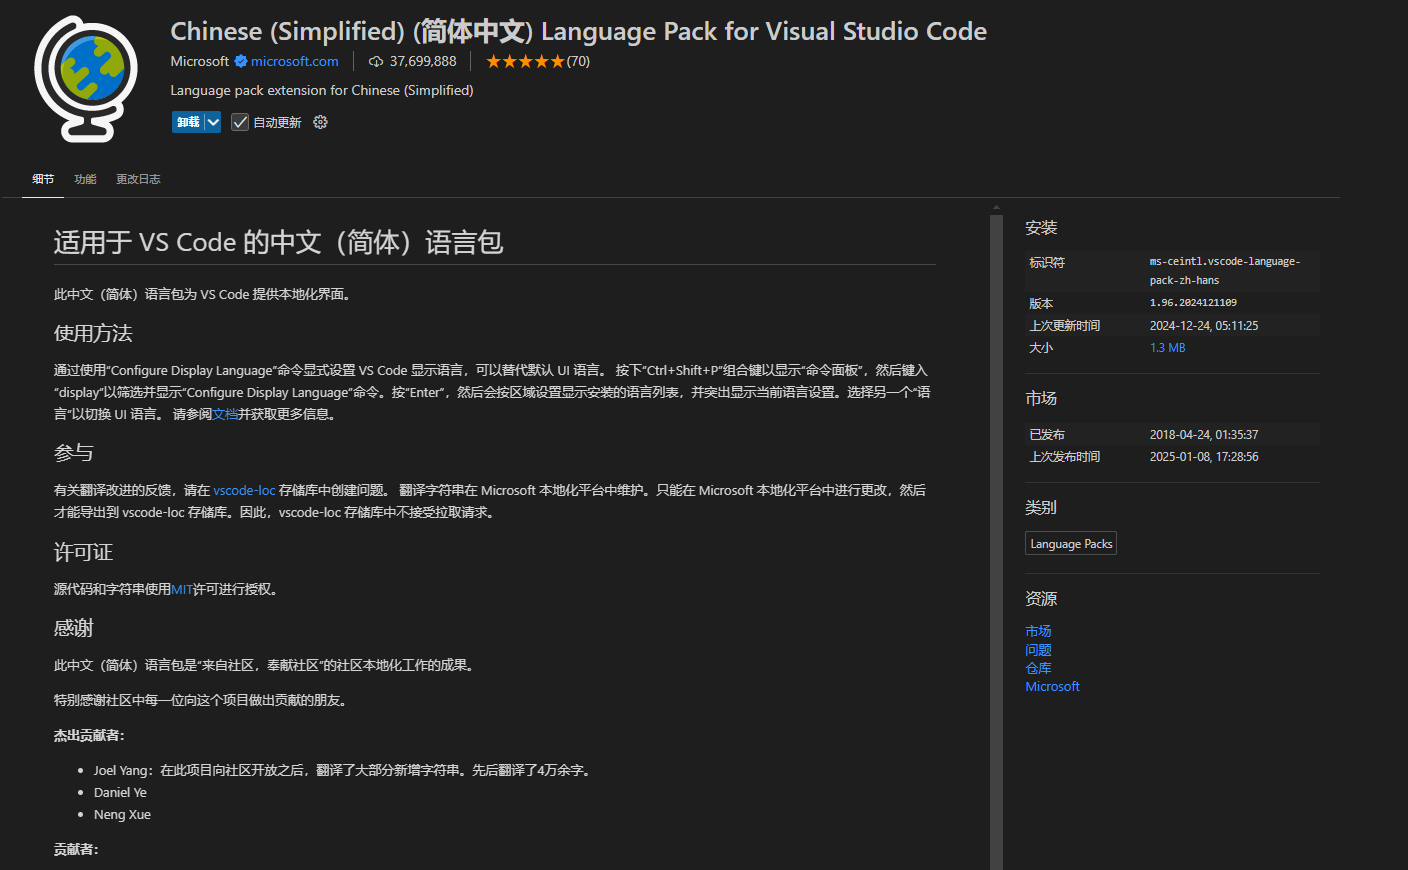Expand the 卸载 dropdown arrow

click(213, 122)
